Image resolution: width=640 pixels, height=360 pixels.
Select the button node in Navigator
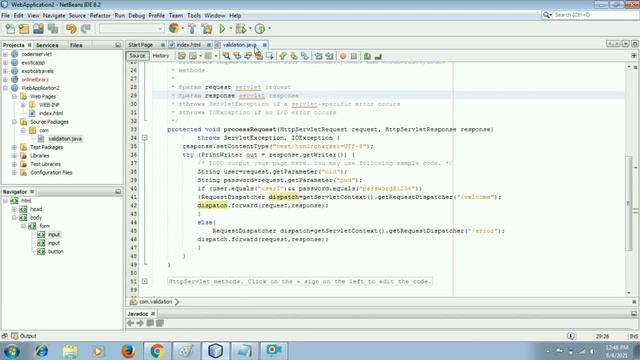(x=56, y=251)
